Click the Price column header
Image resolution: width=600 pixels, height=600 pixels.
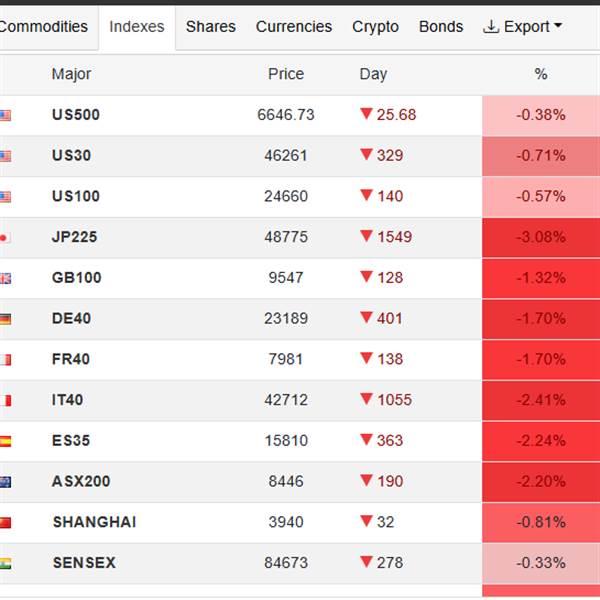pyautogui.click(x=286, y=74)
